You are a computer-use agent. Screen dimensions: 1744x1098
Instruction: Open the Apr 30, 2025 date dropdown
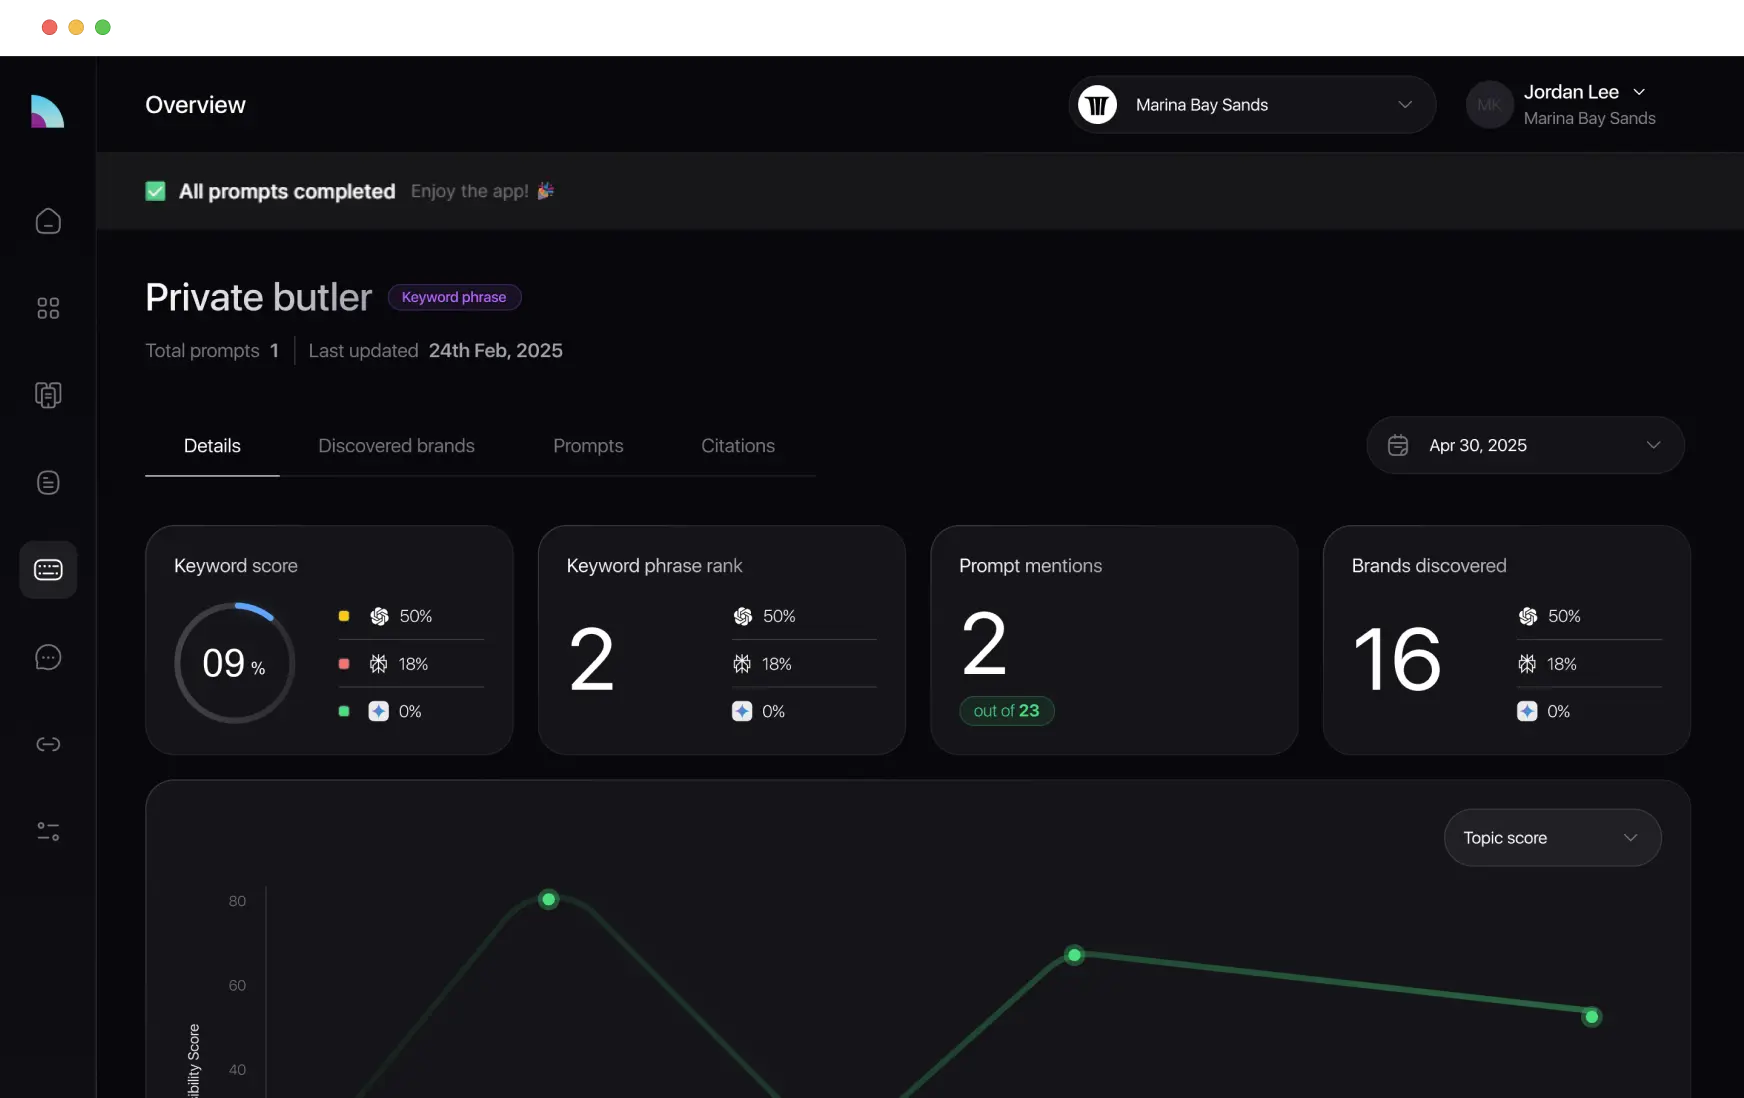(x=1525, y=445)
